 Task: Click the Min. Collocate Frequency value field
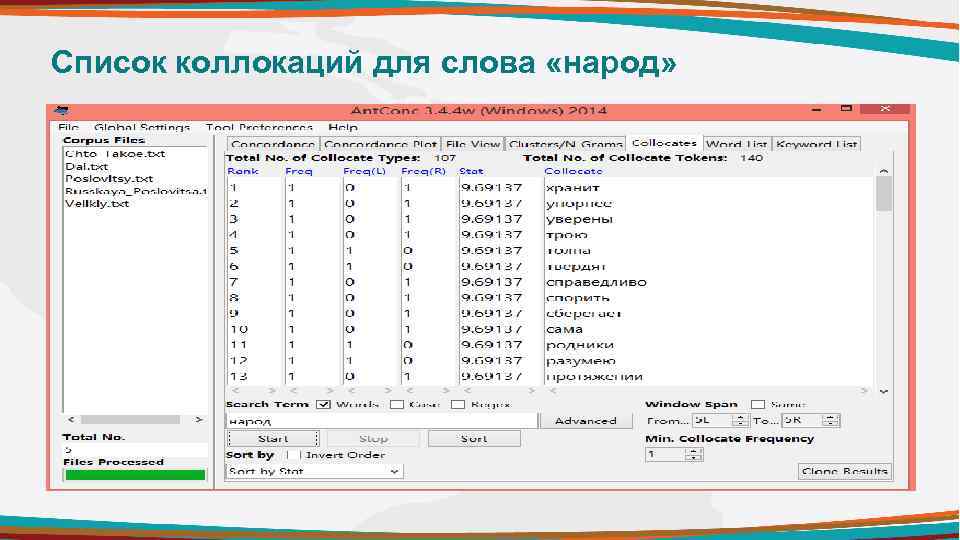click(x=666, y=455)
